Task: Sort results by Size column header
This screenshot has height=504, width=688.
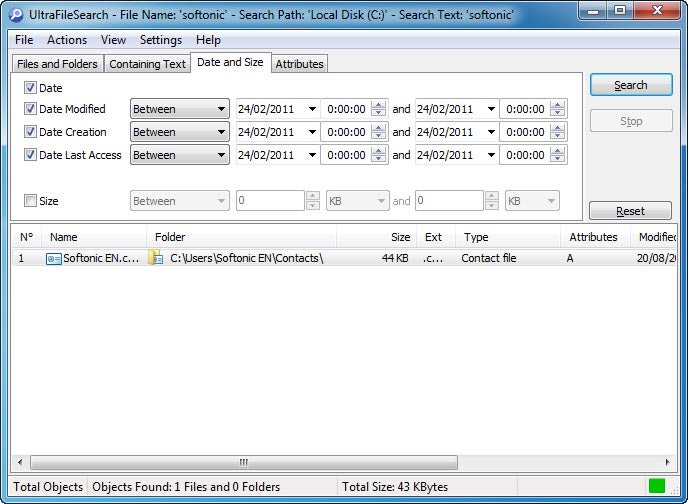Action: 376,237
